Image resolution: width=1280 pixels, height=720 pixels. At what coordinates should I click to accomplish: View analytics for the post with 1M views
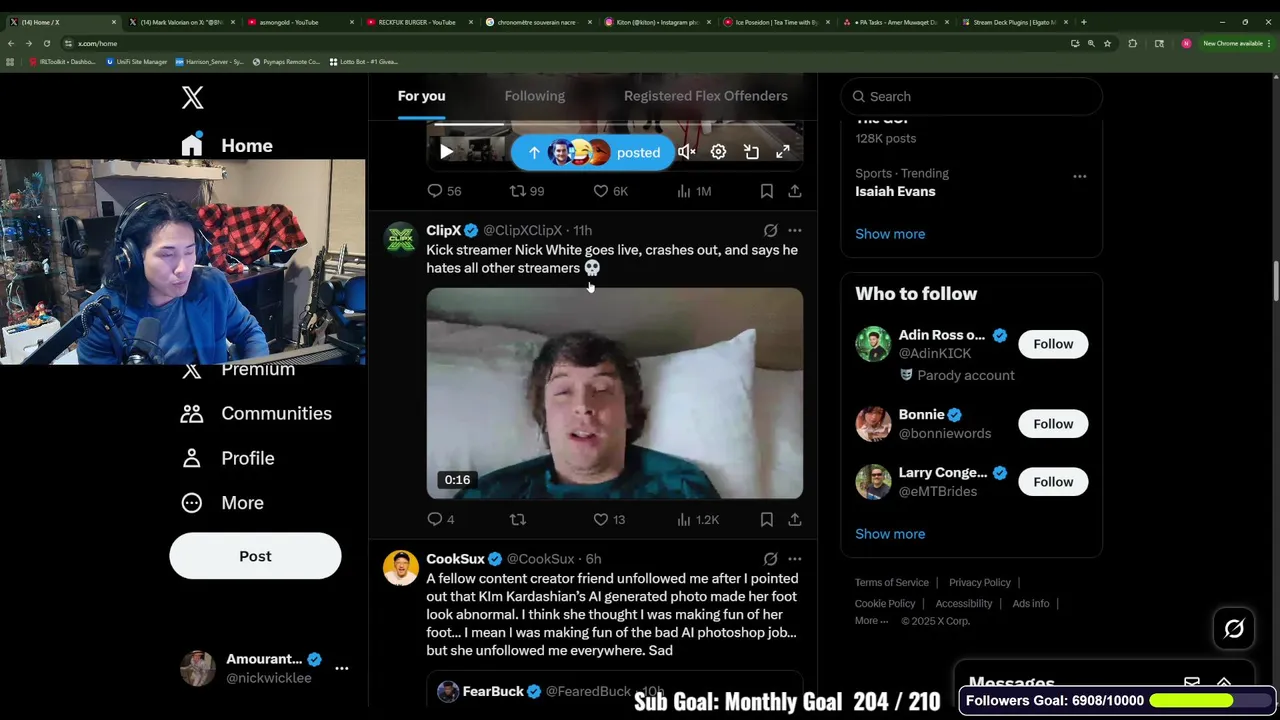[x=693, y=191]
